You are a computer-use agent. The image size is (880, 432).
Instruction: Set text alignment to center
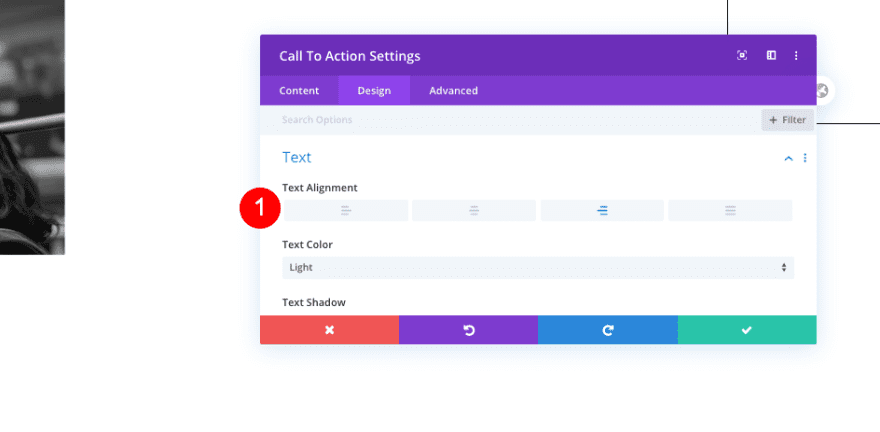pos(474,211)
